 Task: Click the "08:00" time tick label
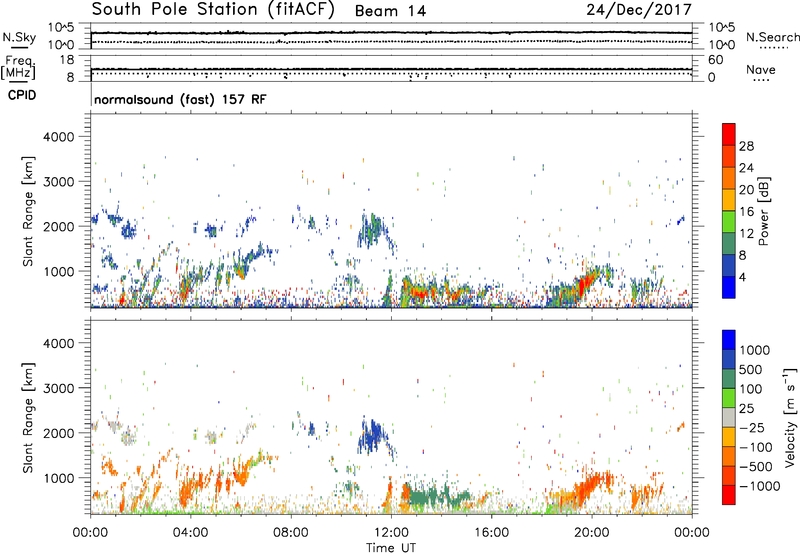[x=291, y=533]
